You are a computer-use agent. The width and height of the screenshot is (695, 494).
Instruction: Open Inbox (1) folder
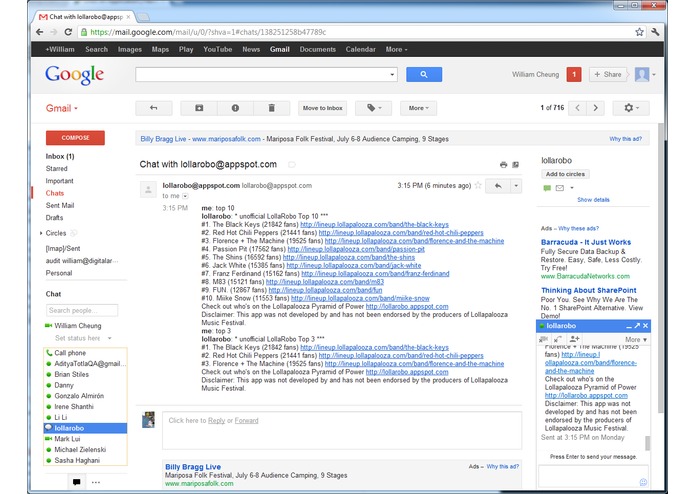(x=60, y=156)
